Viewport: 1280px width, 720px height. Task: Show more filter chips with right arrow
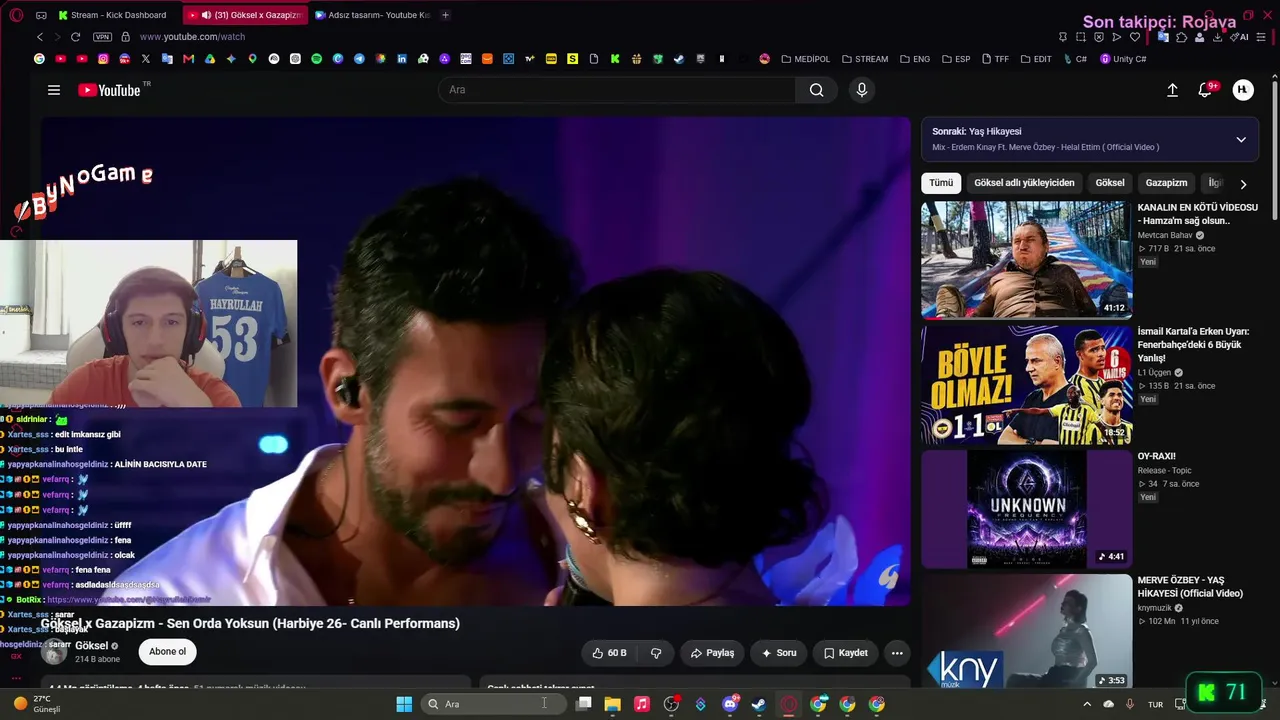click(x=1243, y=184)
